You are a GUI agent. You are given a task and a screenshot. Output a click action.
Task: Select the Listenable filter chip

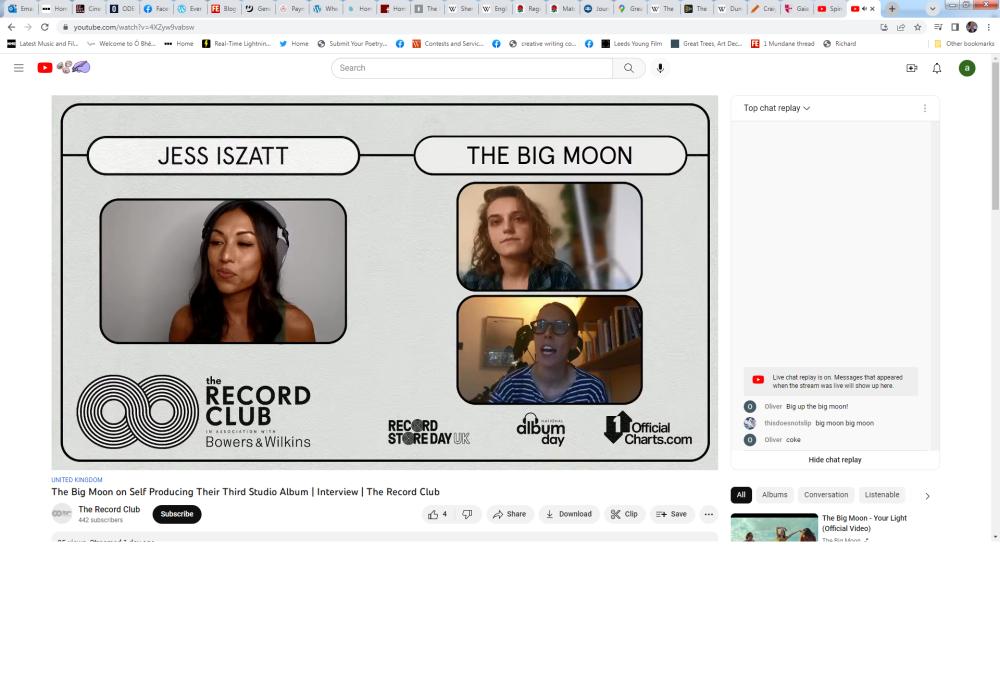click(x=882, y=495)
